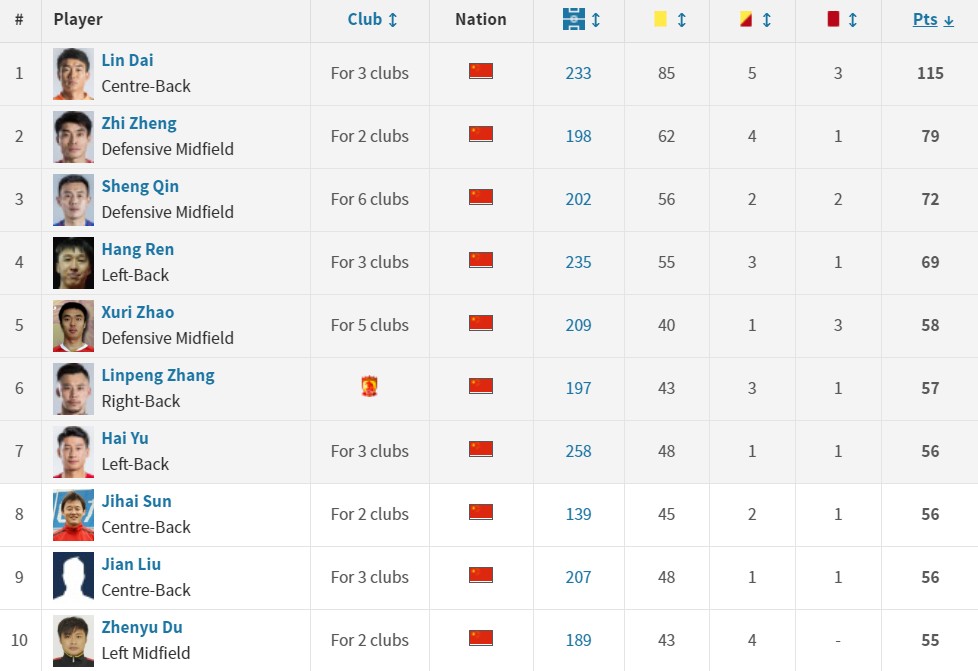
Task: Click Jian Liu's placeholder silhouette photo
Action: click(73, 577)
